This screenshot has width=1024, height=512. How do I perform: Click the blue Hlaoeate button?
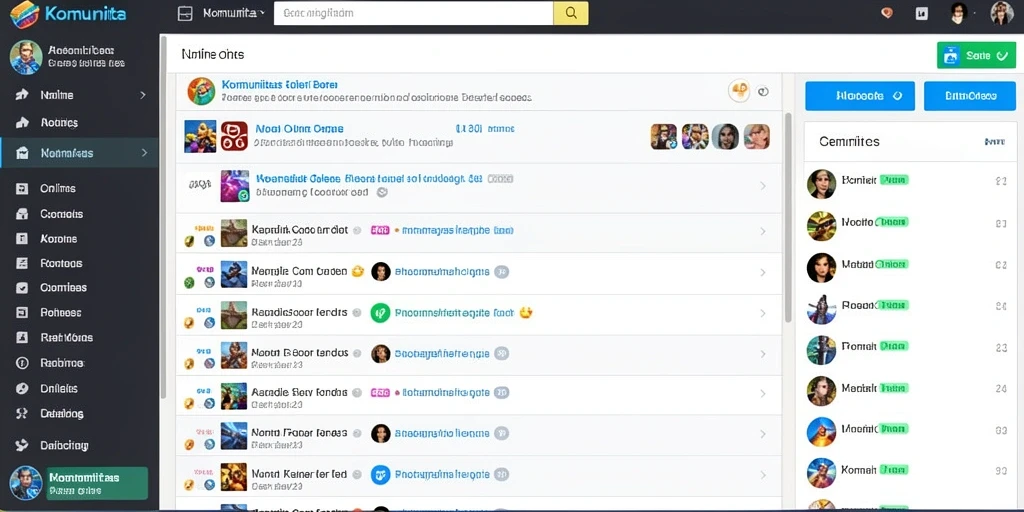(860, 96)
